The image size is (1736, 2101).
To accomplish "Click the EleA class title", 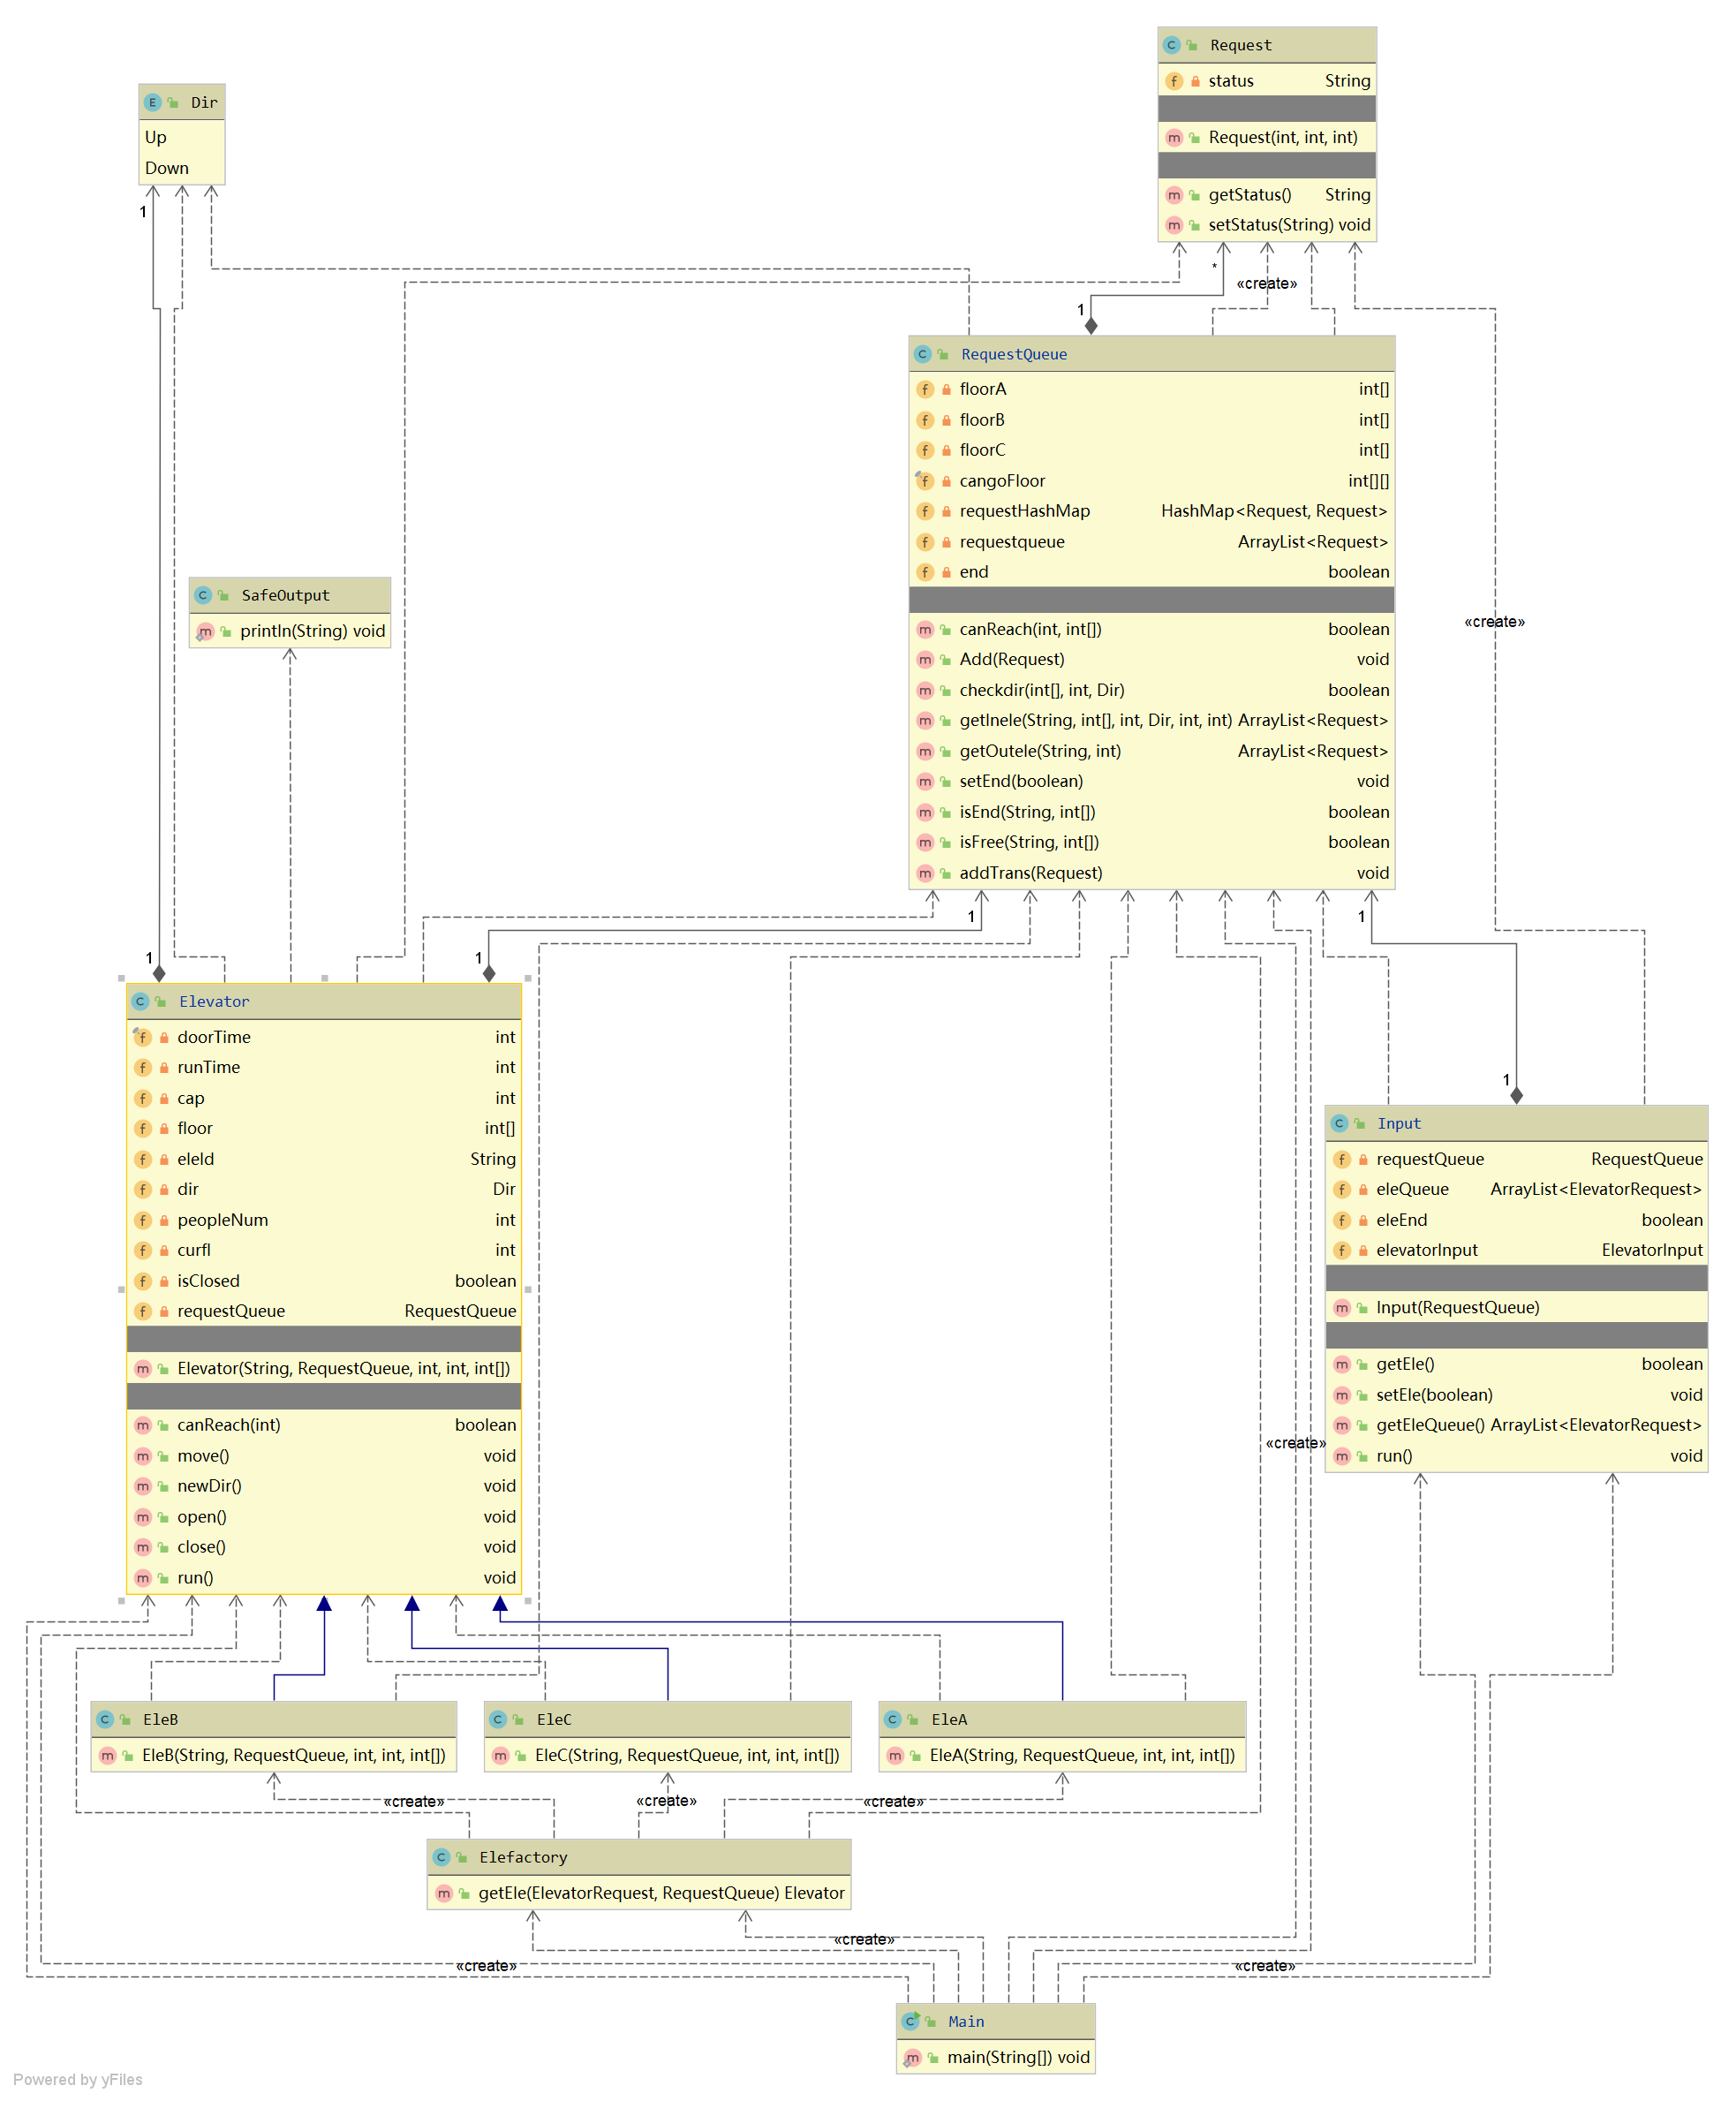I will [x=949, y=1719].
